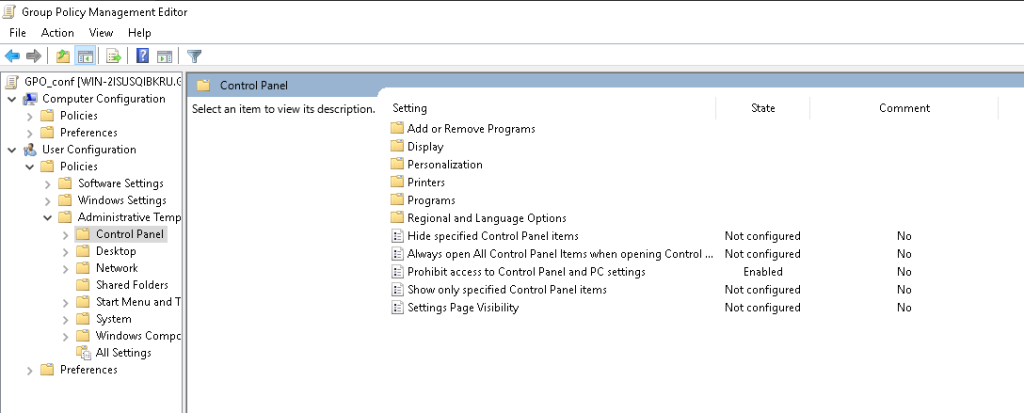Click the Export List toolbar icon

(x=114, y=56)
